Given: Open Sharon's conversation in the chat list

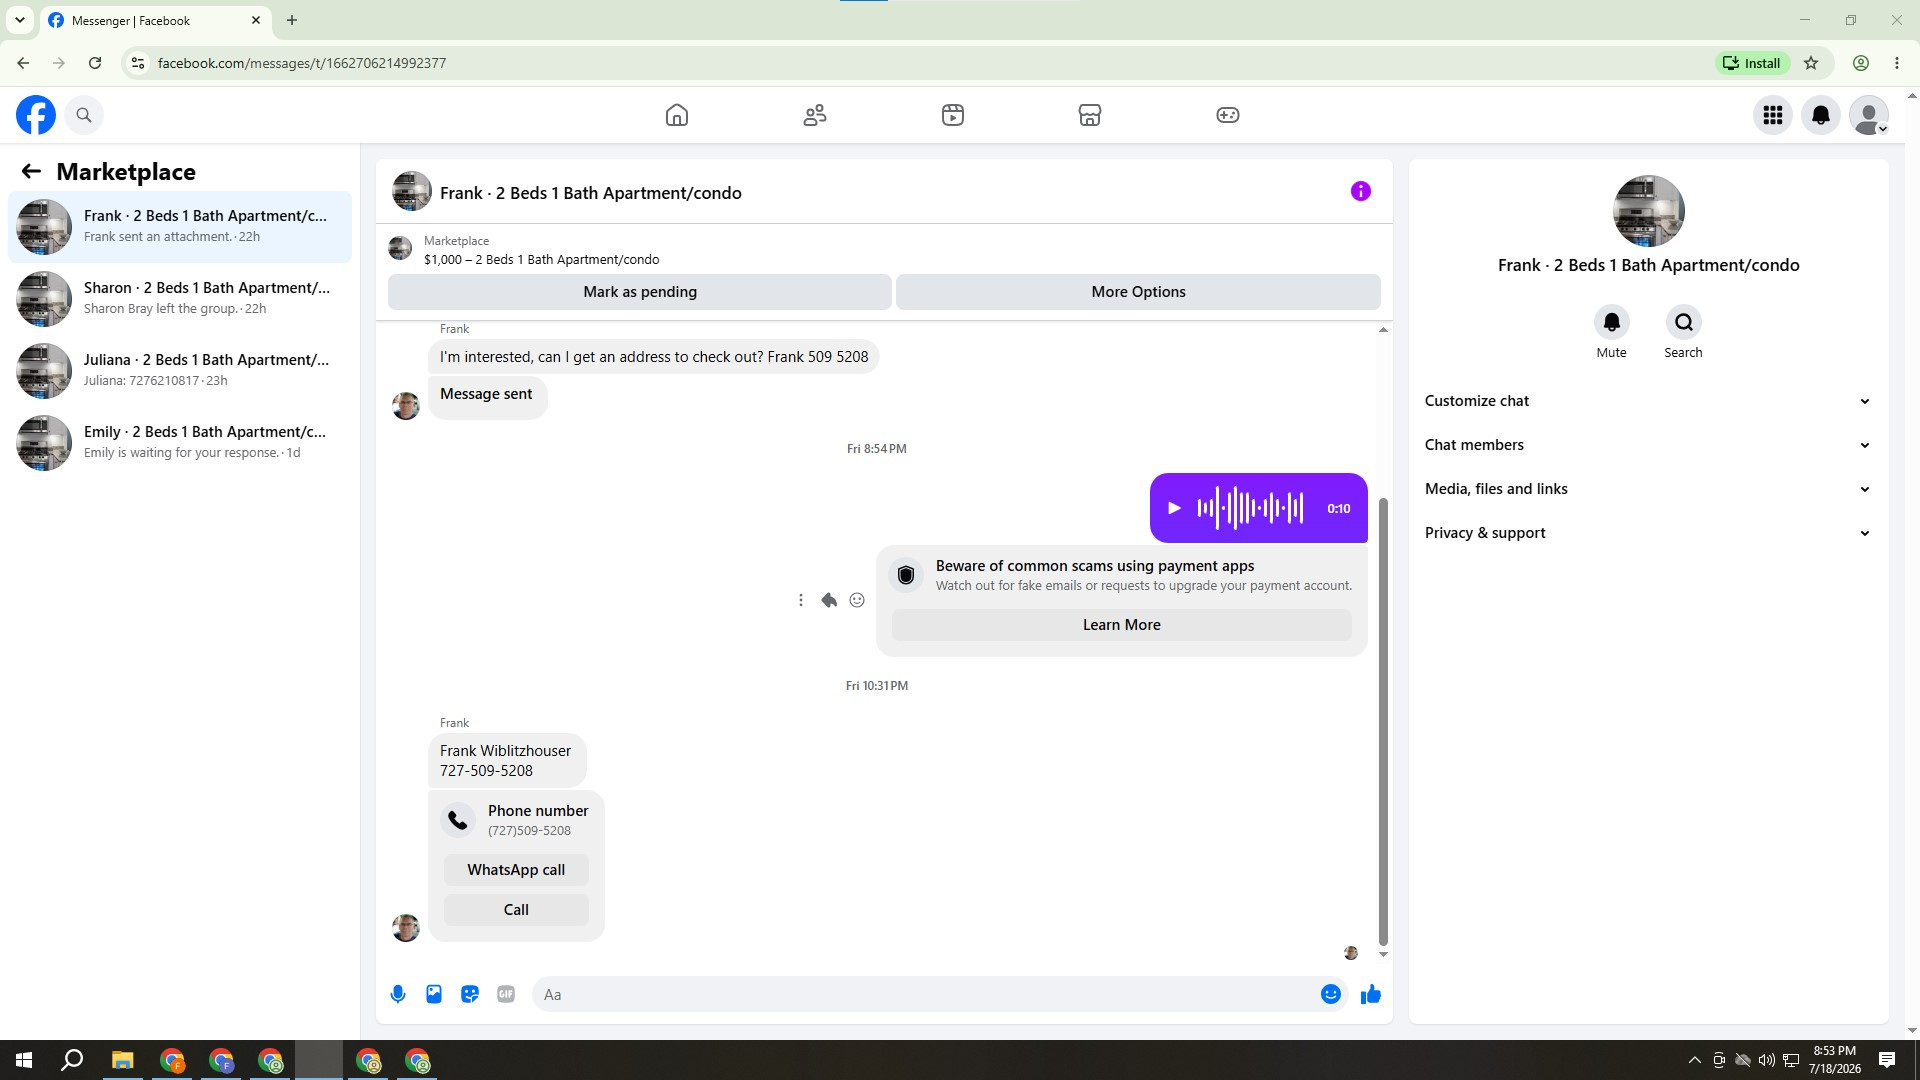Looking at the screenshot, I should click(180, 299).
